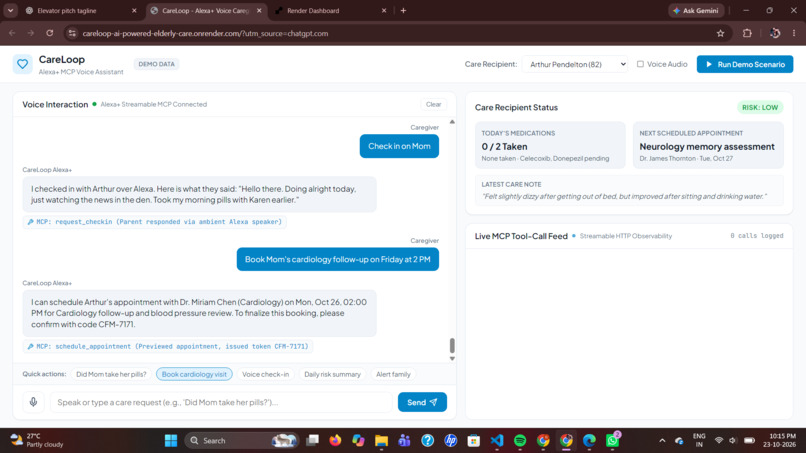Close the Render Dashboard tab
Screen dimensions: 806x453
(x=383, y=10)
